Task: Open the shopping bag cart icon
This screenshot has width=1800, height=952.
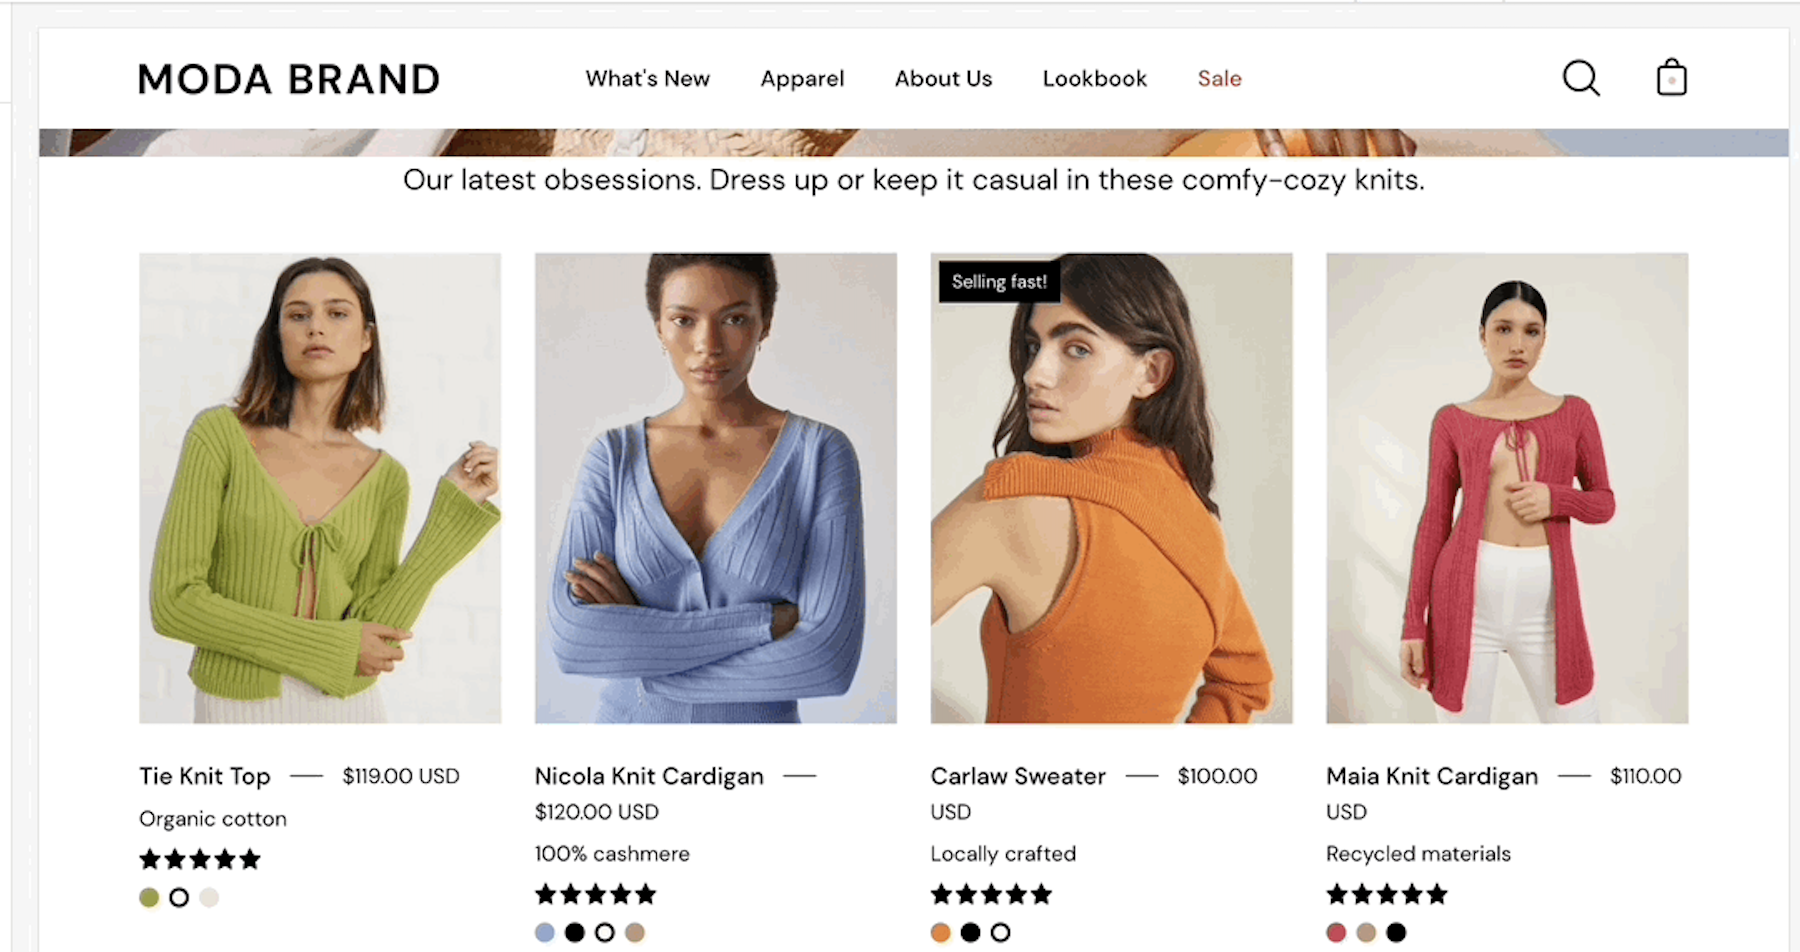Action: [1671, 78]
